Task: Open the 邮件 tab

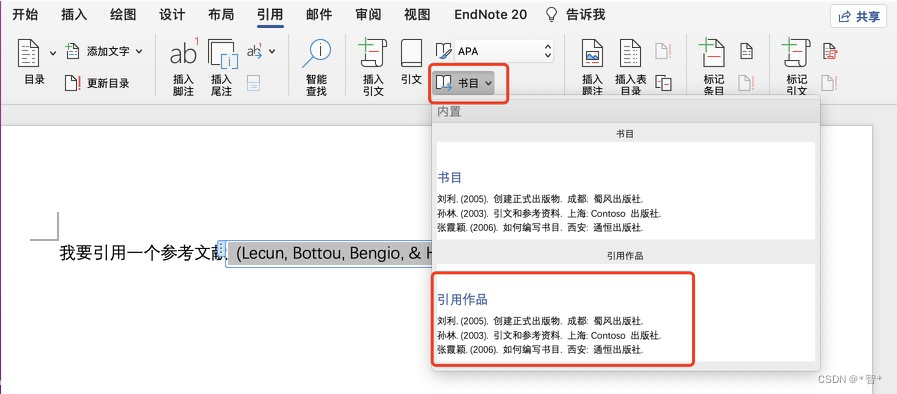Action: [319, 15]
